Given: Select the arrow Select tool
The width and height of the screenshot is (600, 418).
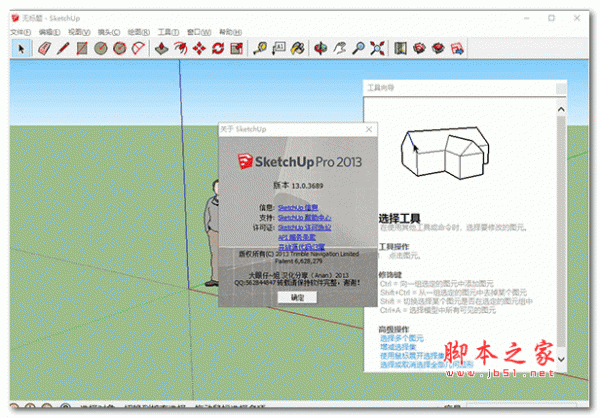Looking at the screenshot, I should click(21, 49).
